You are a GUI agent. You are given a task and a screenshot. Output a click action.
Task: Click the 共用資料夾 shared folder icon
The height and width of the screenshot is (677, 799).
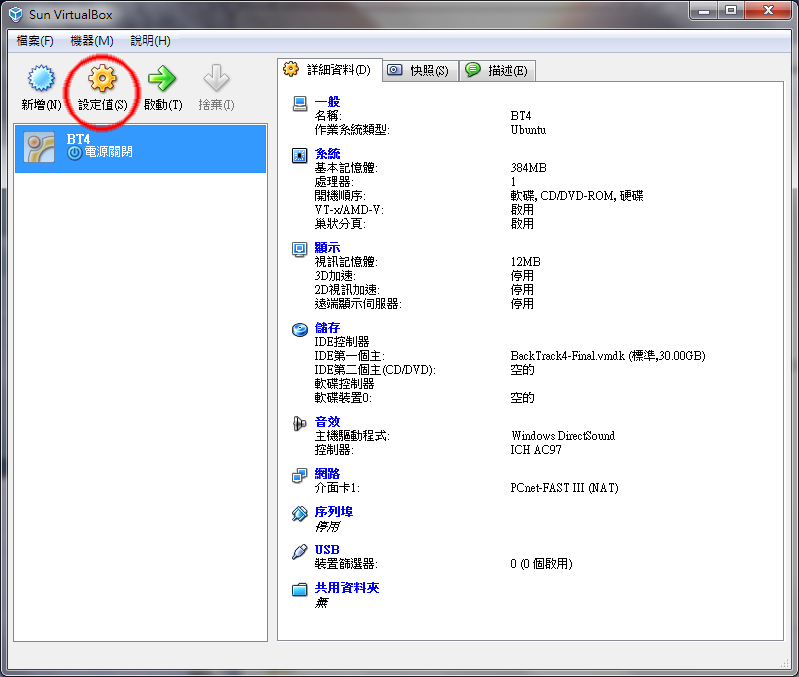point(300,589)
